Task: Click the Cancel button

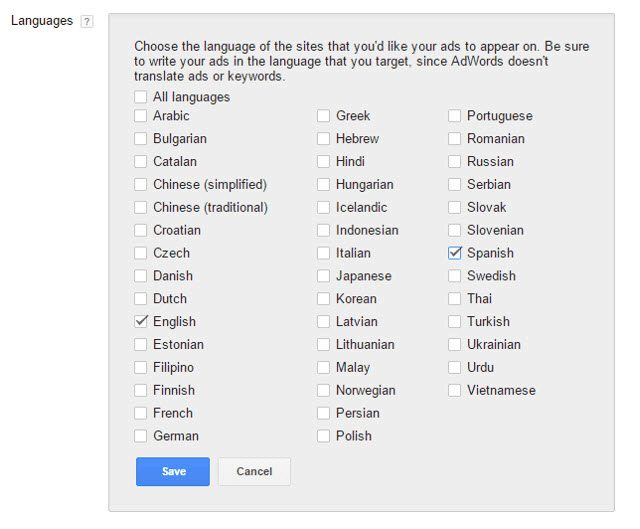Action: (x=254, y=471)
